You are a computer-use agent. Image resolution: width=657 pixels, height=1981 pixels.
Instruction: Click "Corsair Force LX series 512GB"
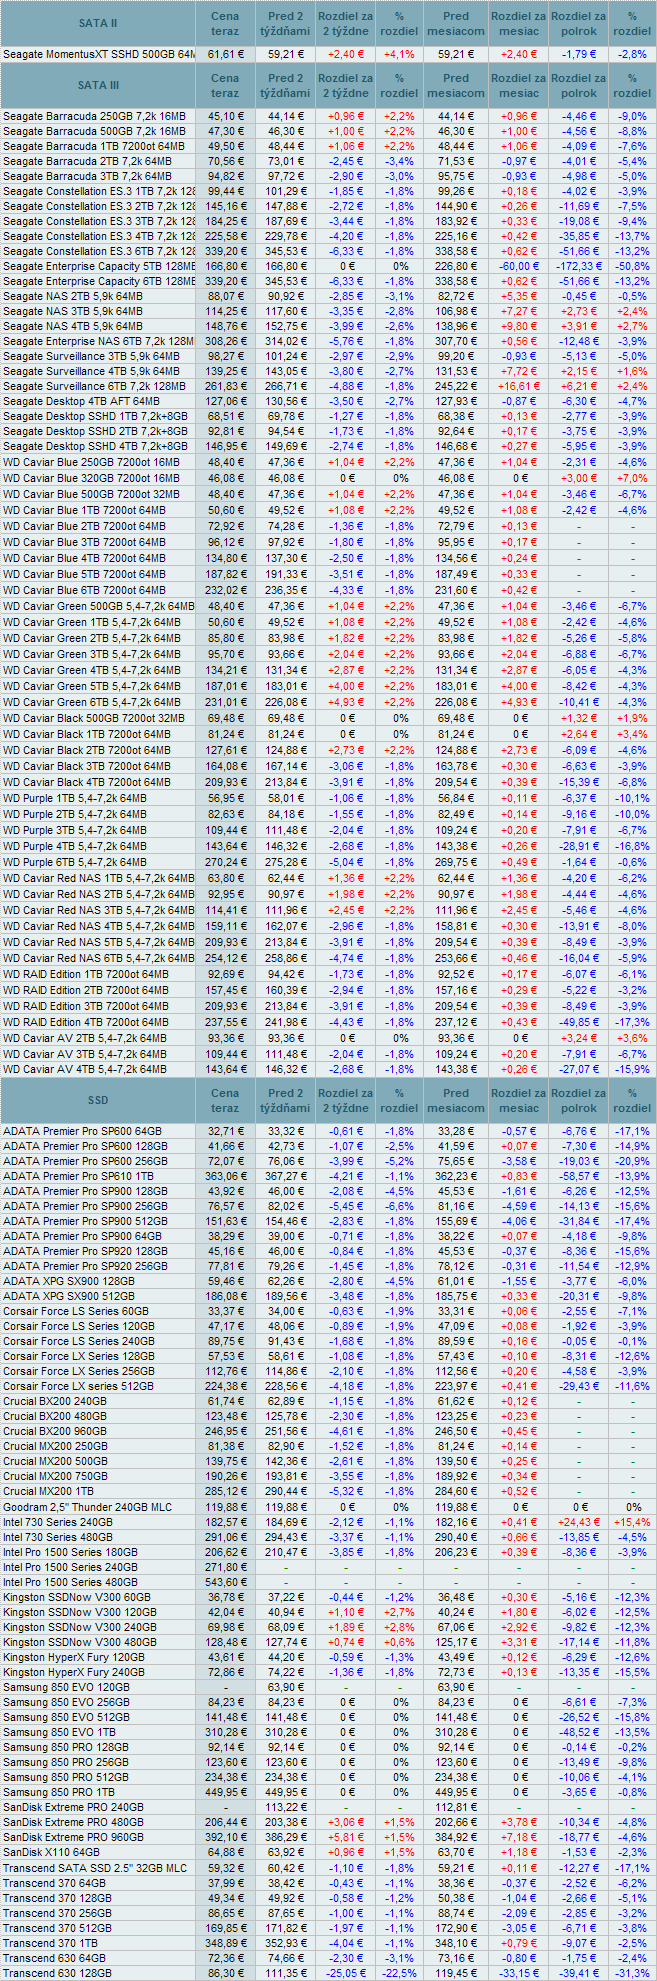(78, 1386)
